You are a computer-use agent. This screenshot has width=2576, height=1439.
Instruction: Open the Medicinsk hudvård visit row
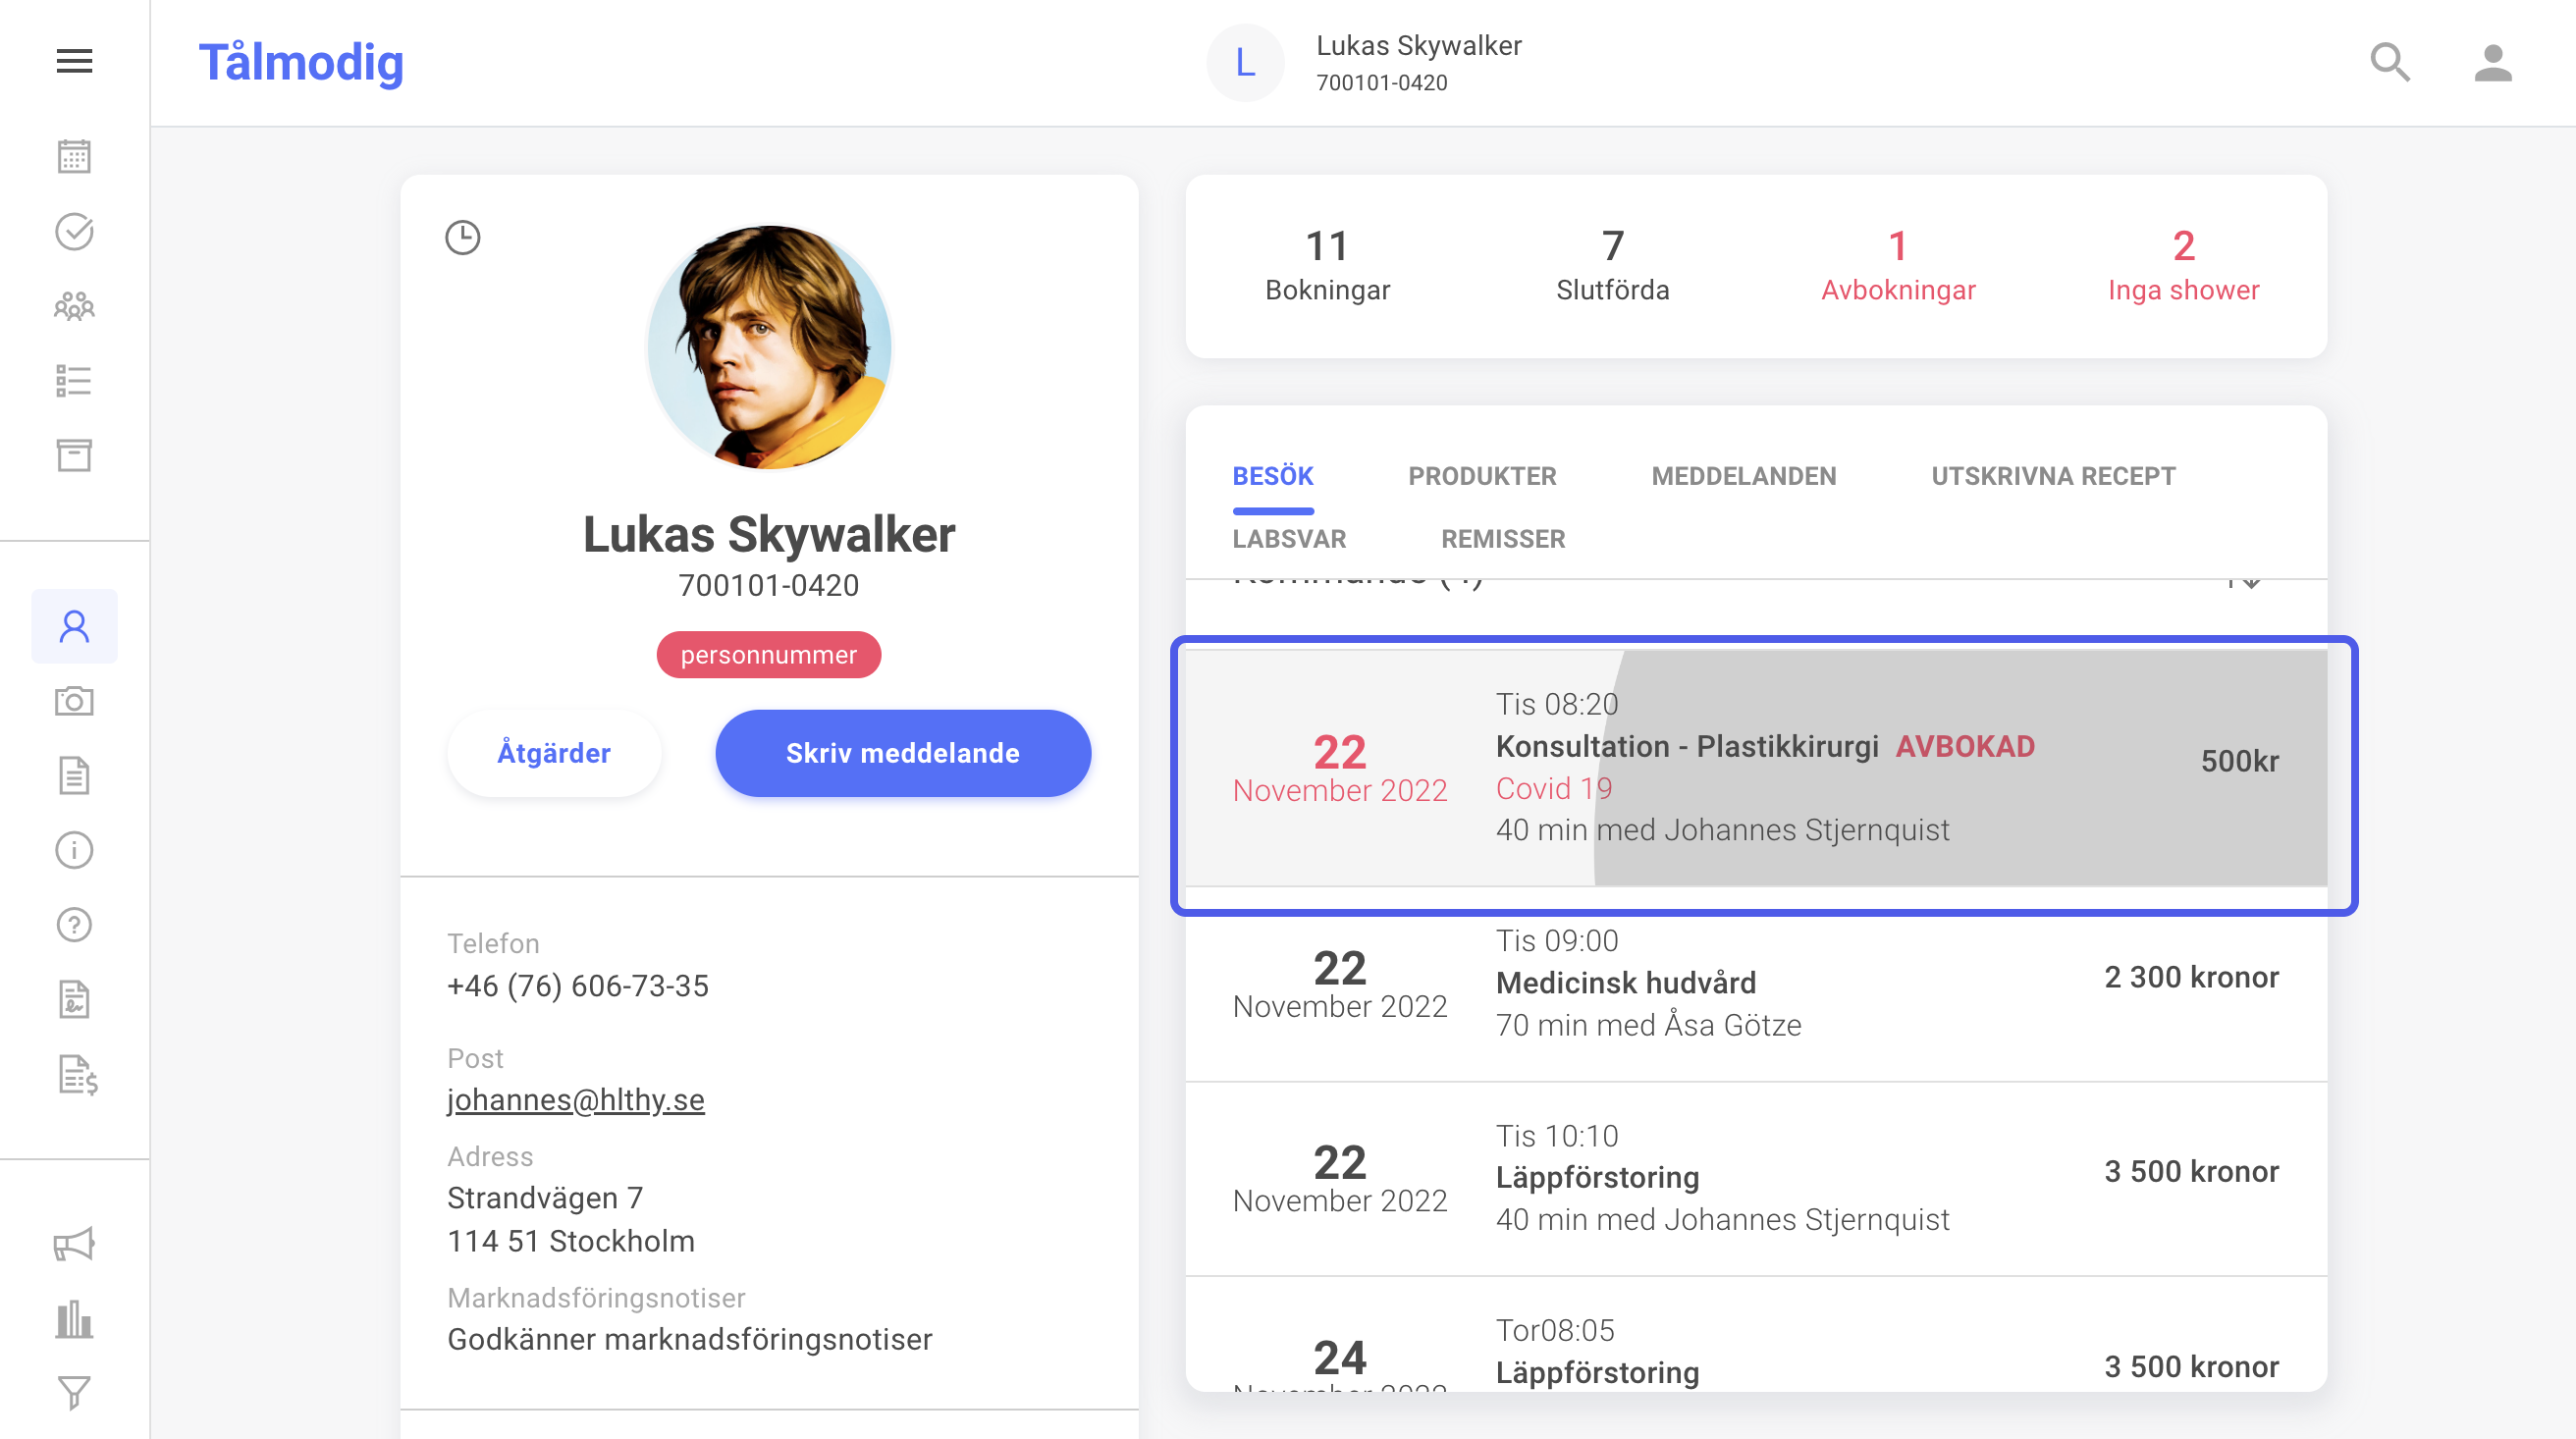[1756, 983]
